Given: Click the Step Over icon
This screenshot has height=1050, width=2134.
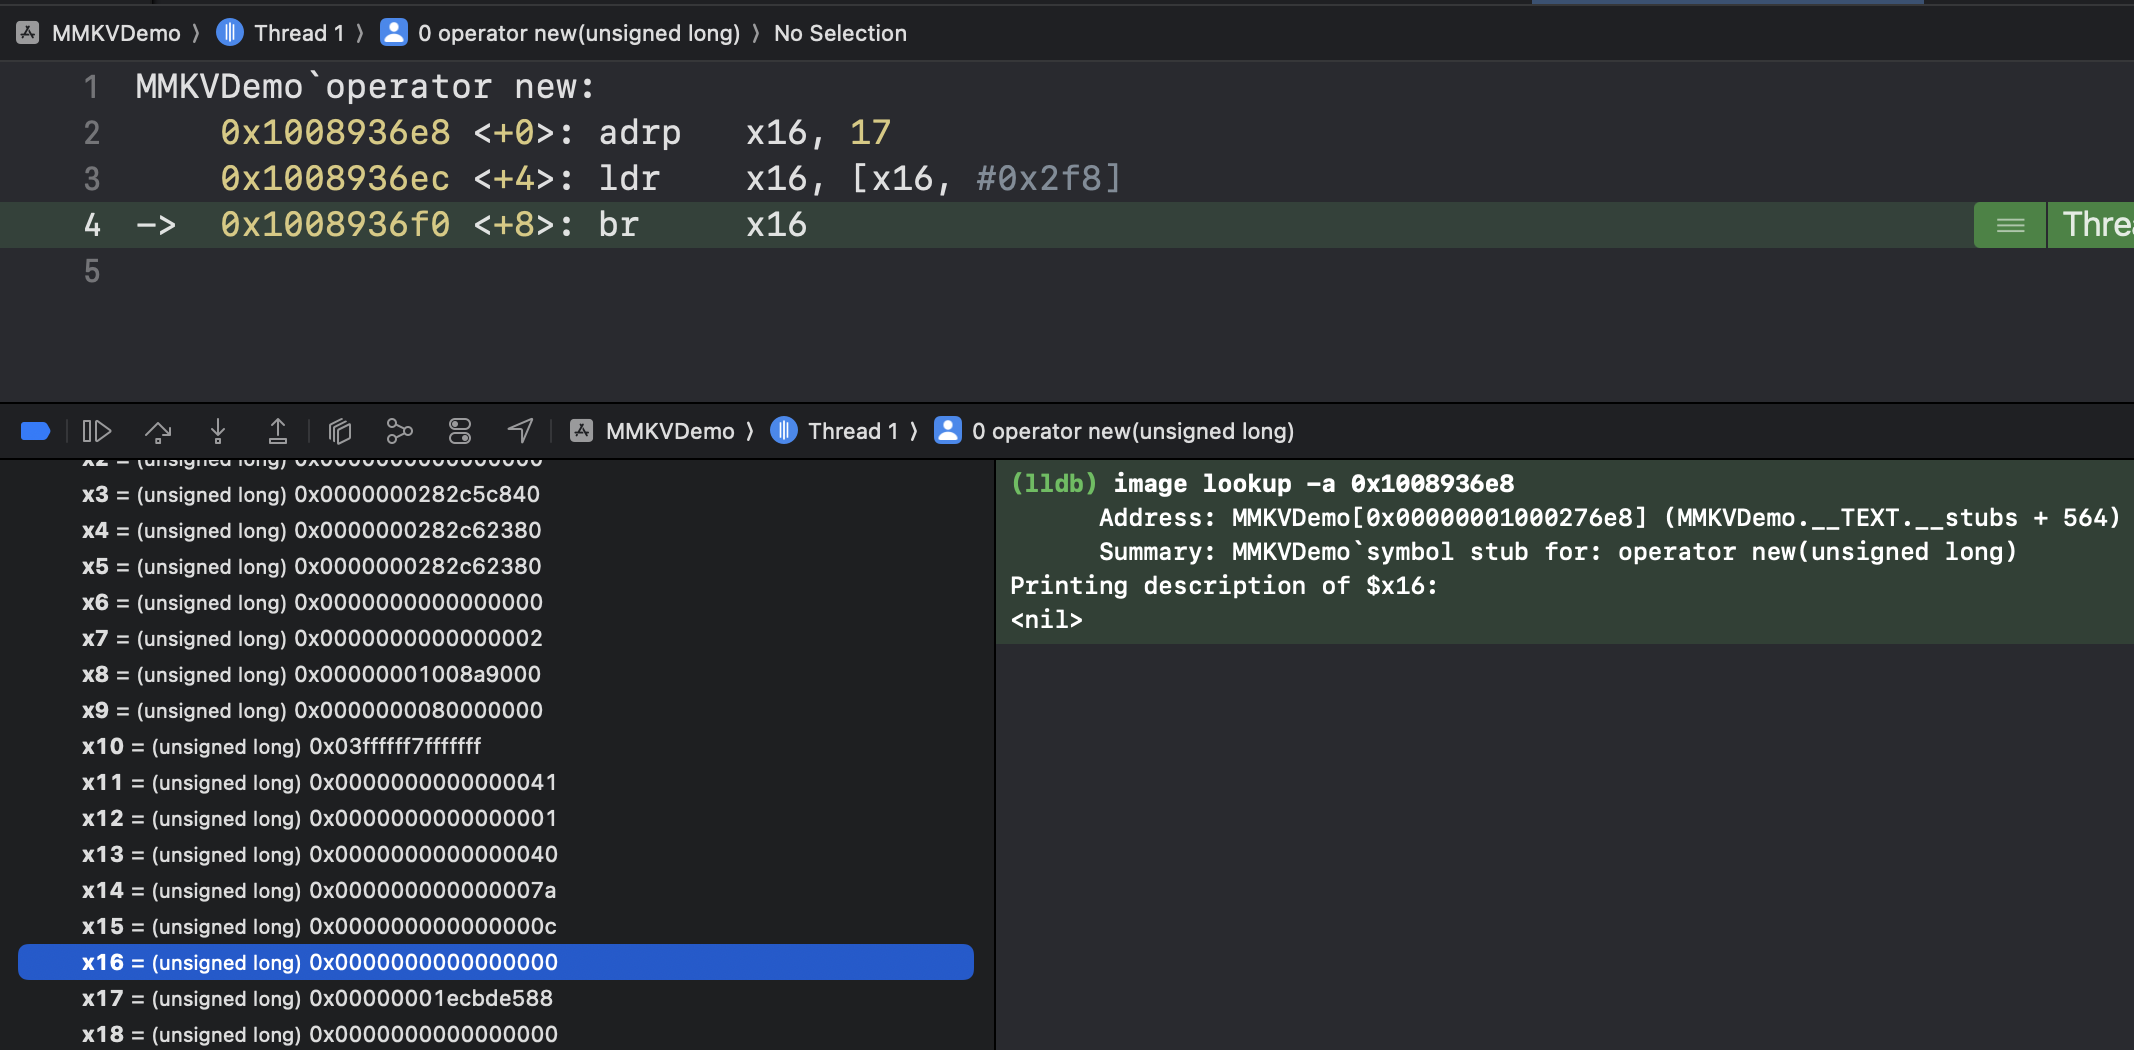Looking at the screenshot, I should coord(158,431).
